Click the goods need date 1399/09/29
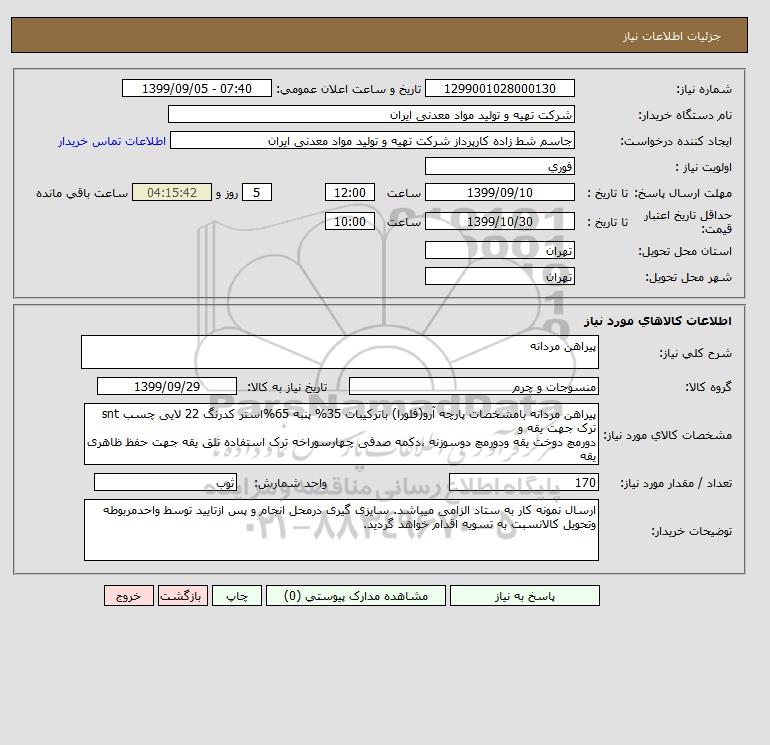The image size is (770, 745). click(167, 386)
